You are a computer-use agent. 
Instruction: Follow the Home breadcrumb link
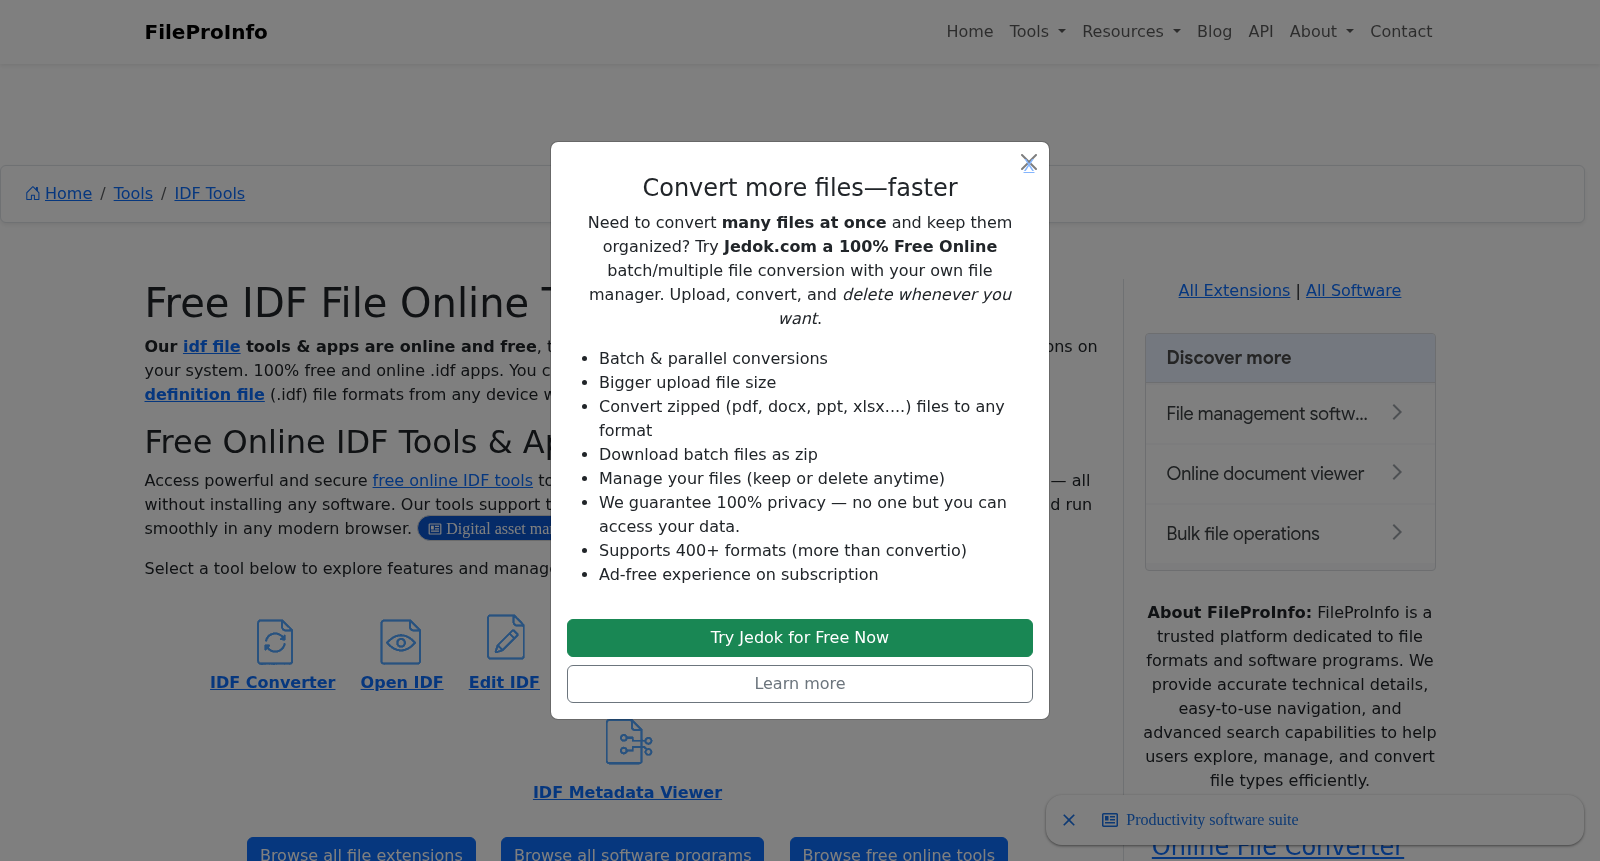[x=68, y=194]
